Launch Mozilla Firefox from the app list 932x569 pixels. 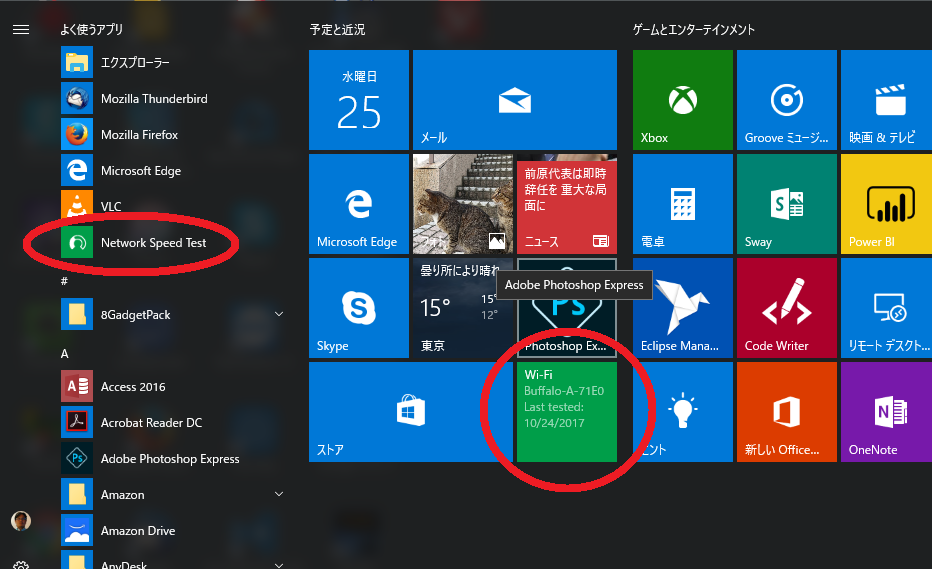click(x=174, y=134)
